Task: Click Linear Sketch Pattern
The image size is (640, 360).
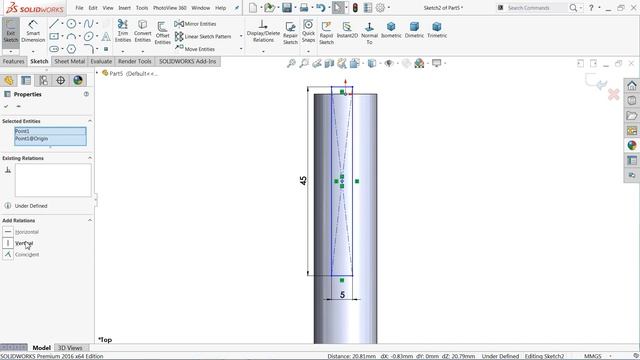Action: tap(203, 36)
